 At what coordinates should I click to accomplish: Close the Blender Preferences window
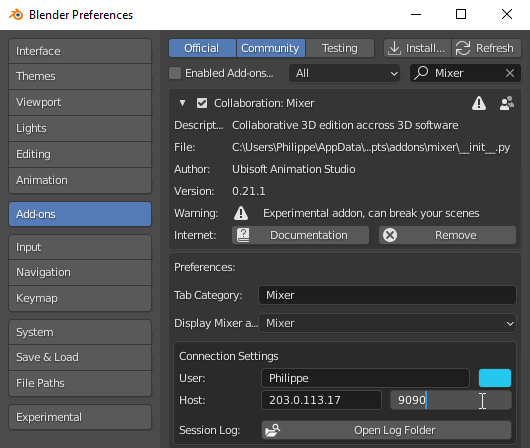click(x=507, y=15)
